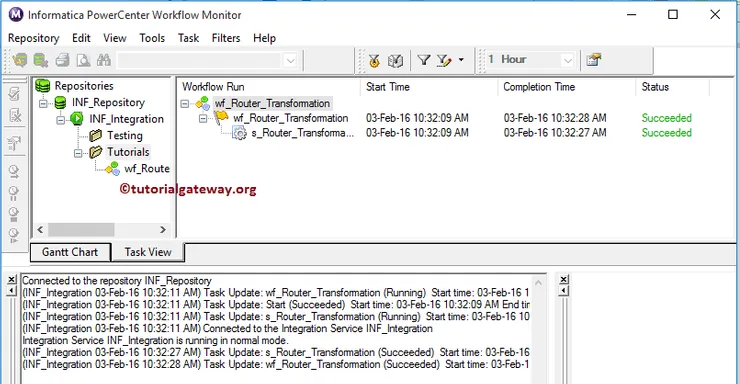The width and height of the screenshot is (740, 384).
Task: Select the s_Router_Transforma... session row
Action: click(302, 133)
